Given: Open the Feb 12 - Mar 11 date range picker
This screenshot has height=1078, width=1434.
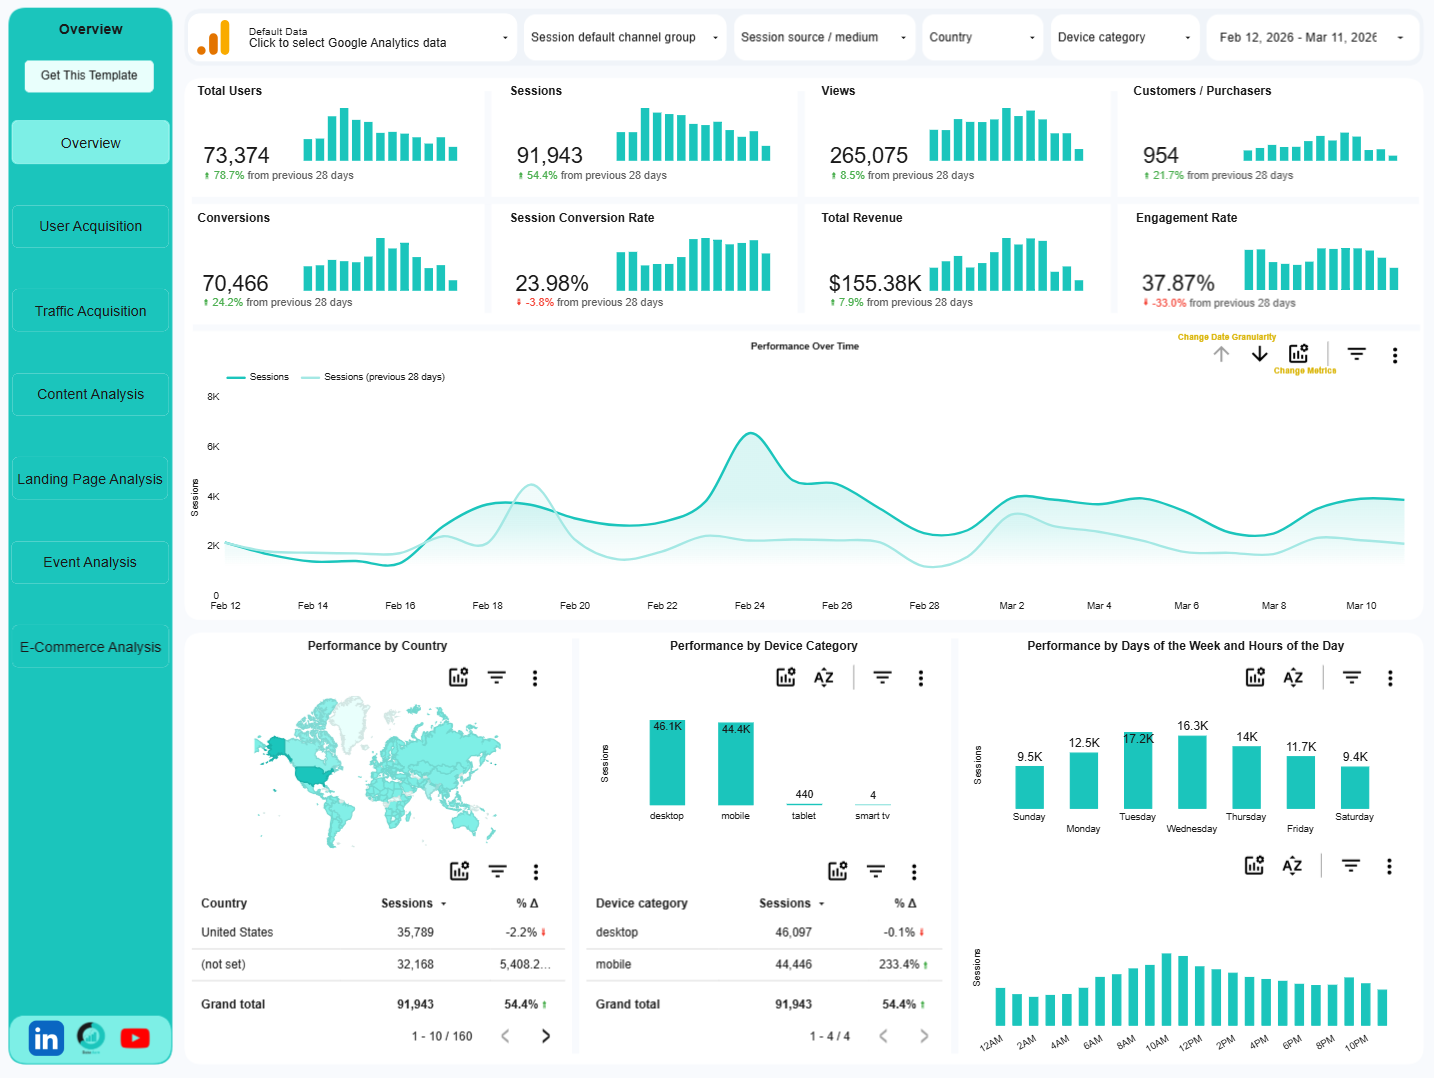Looking at the screenshot, I should (1312, 37).
